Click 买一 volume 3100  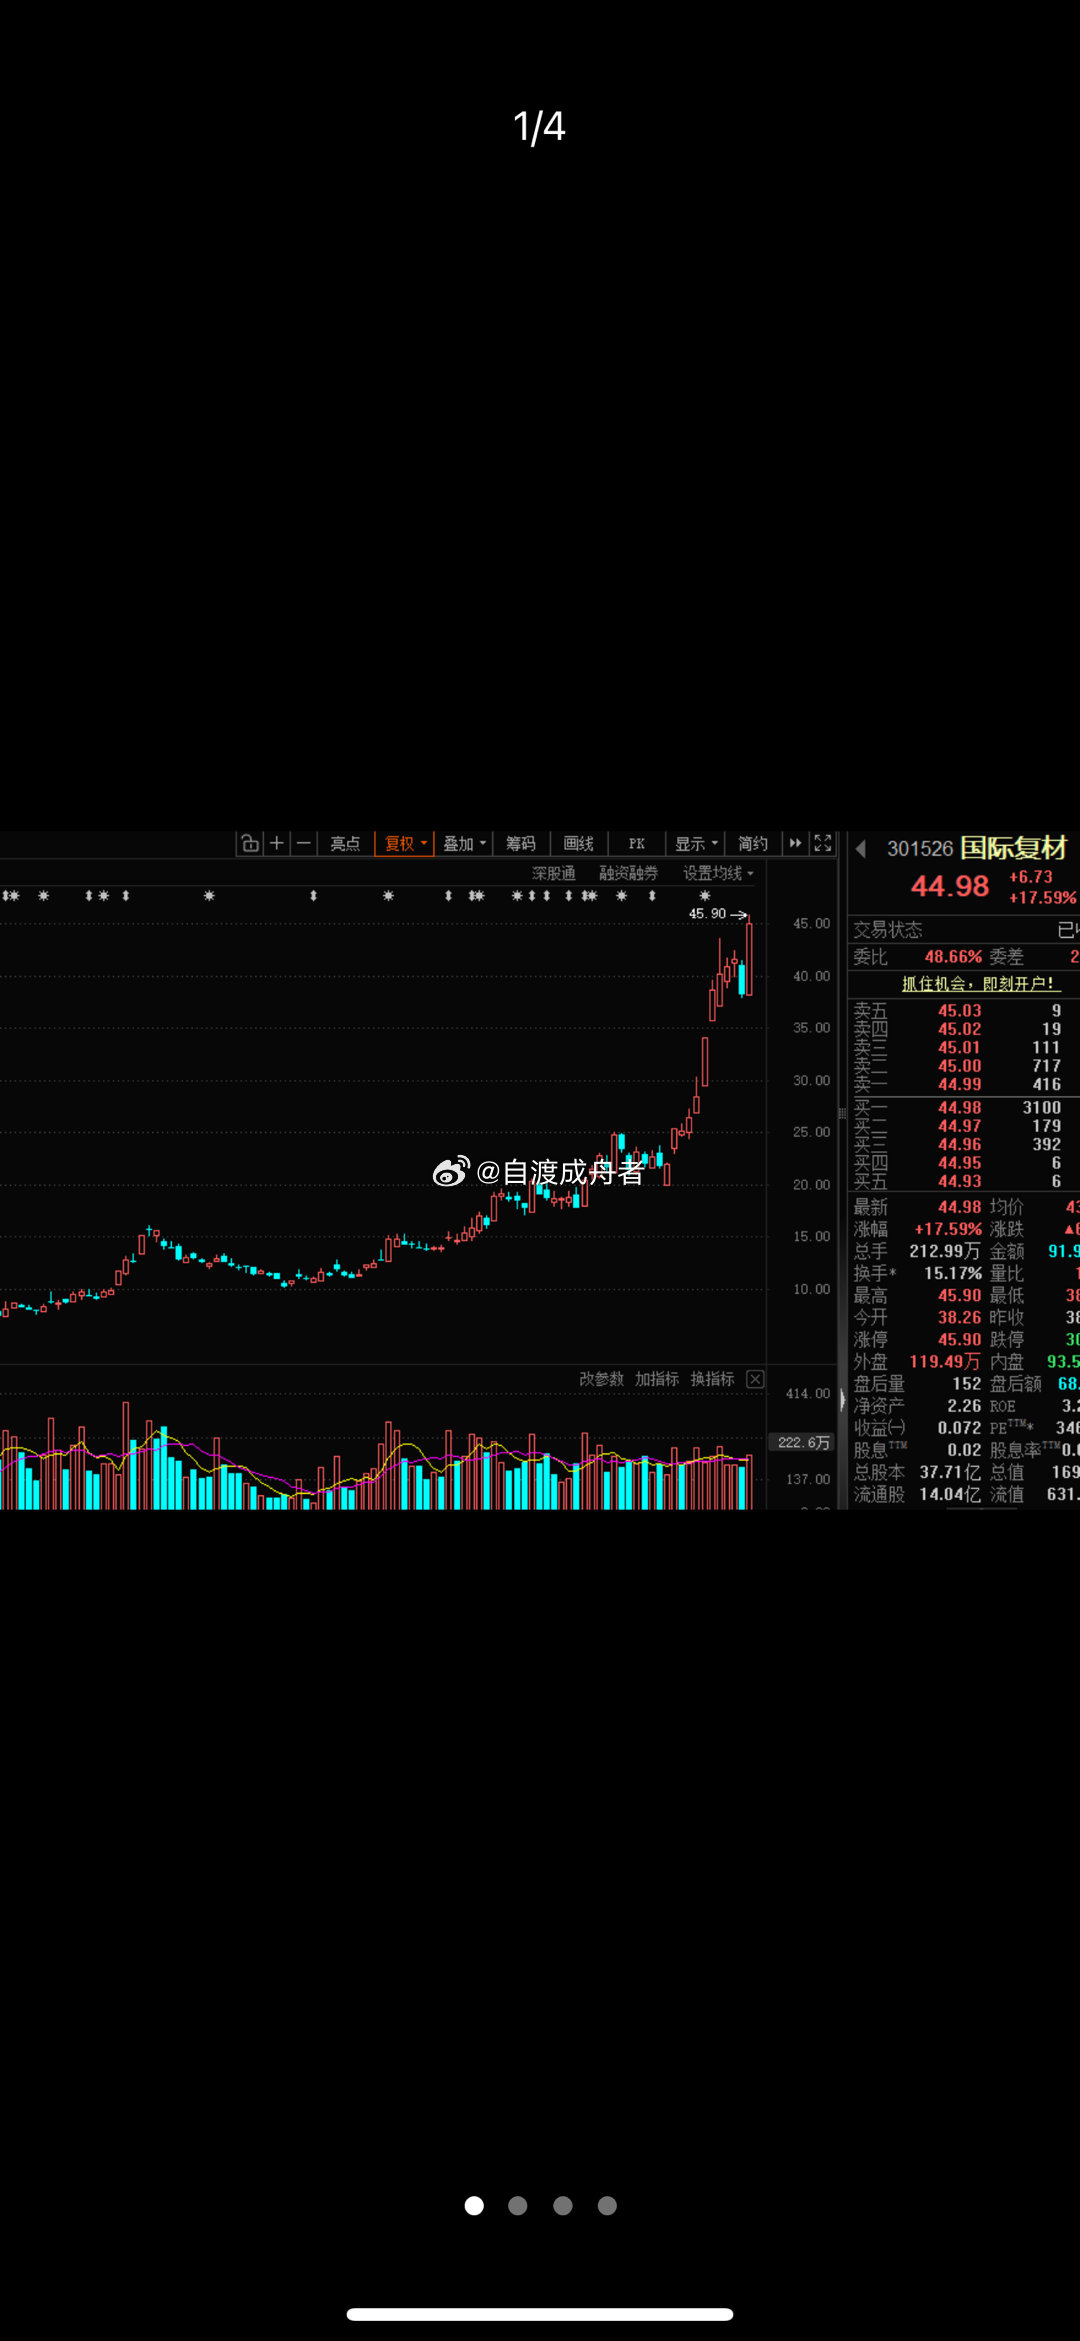click(x=1041, y=1108)
